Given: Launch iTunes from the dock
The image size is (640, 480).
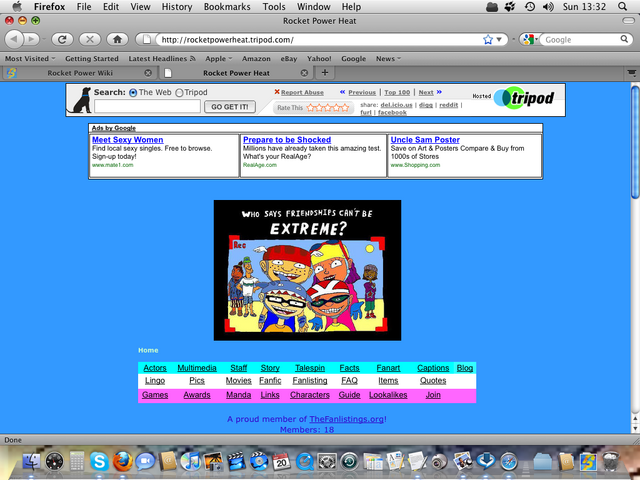Looking at the screenshot, I should 190,462.
